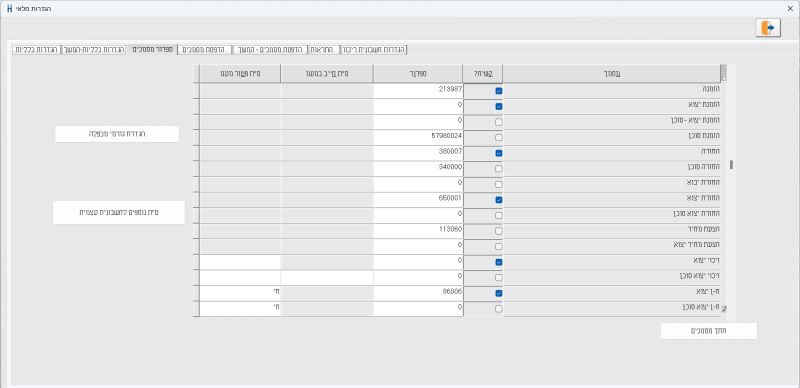Check the הצעת מחיר checkbox
Viewport: 800px width, 388px height.
[x=499, y=231]
